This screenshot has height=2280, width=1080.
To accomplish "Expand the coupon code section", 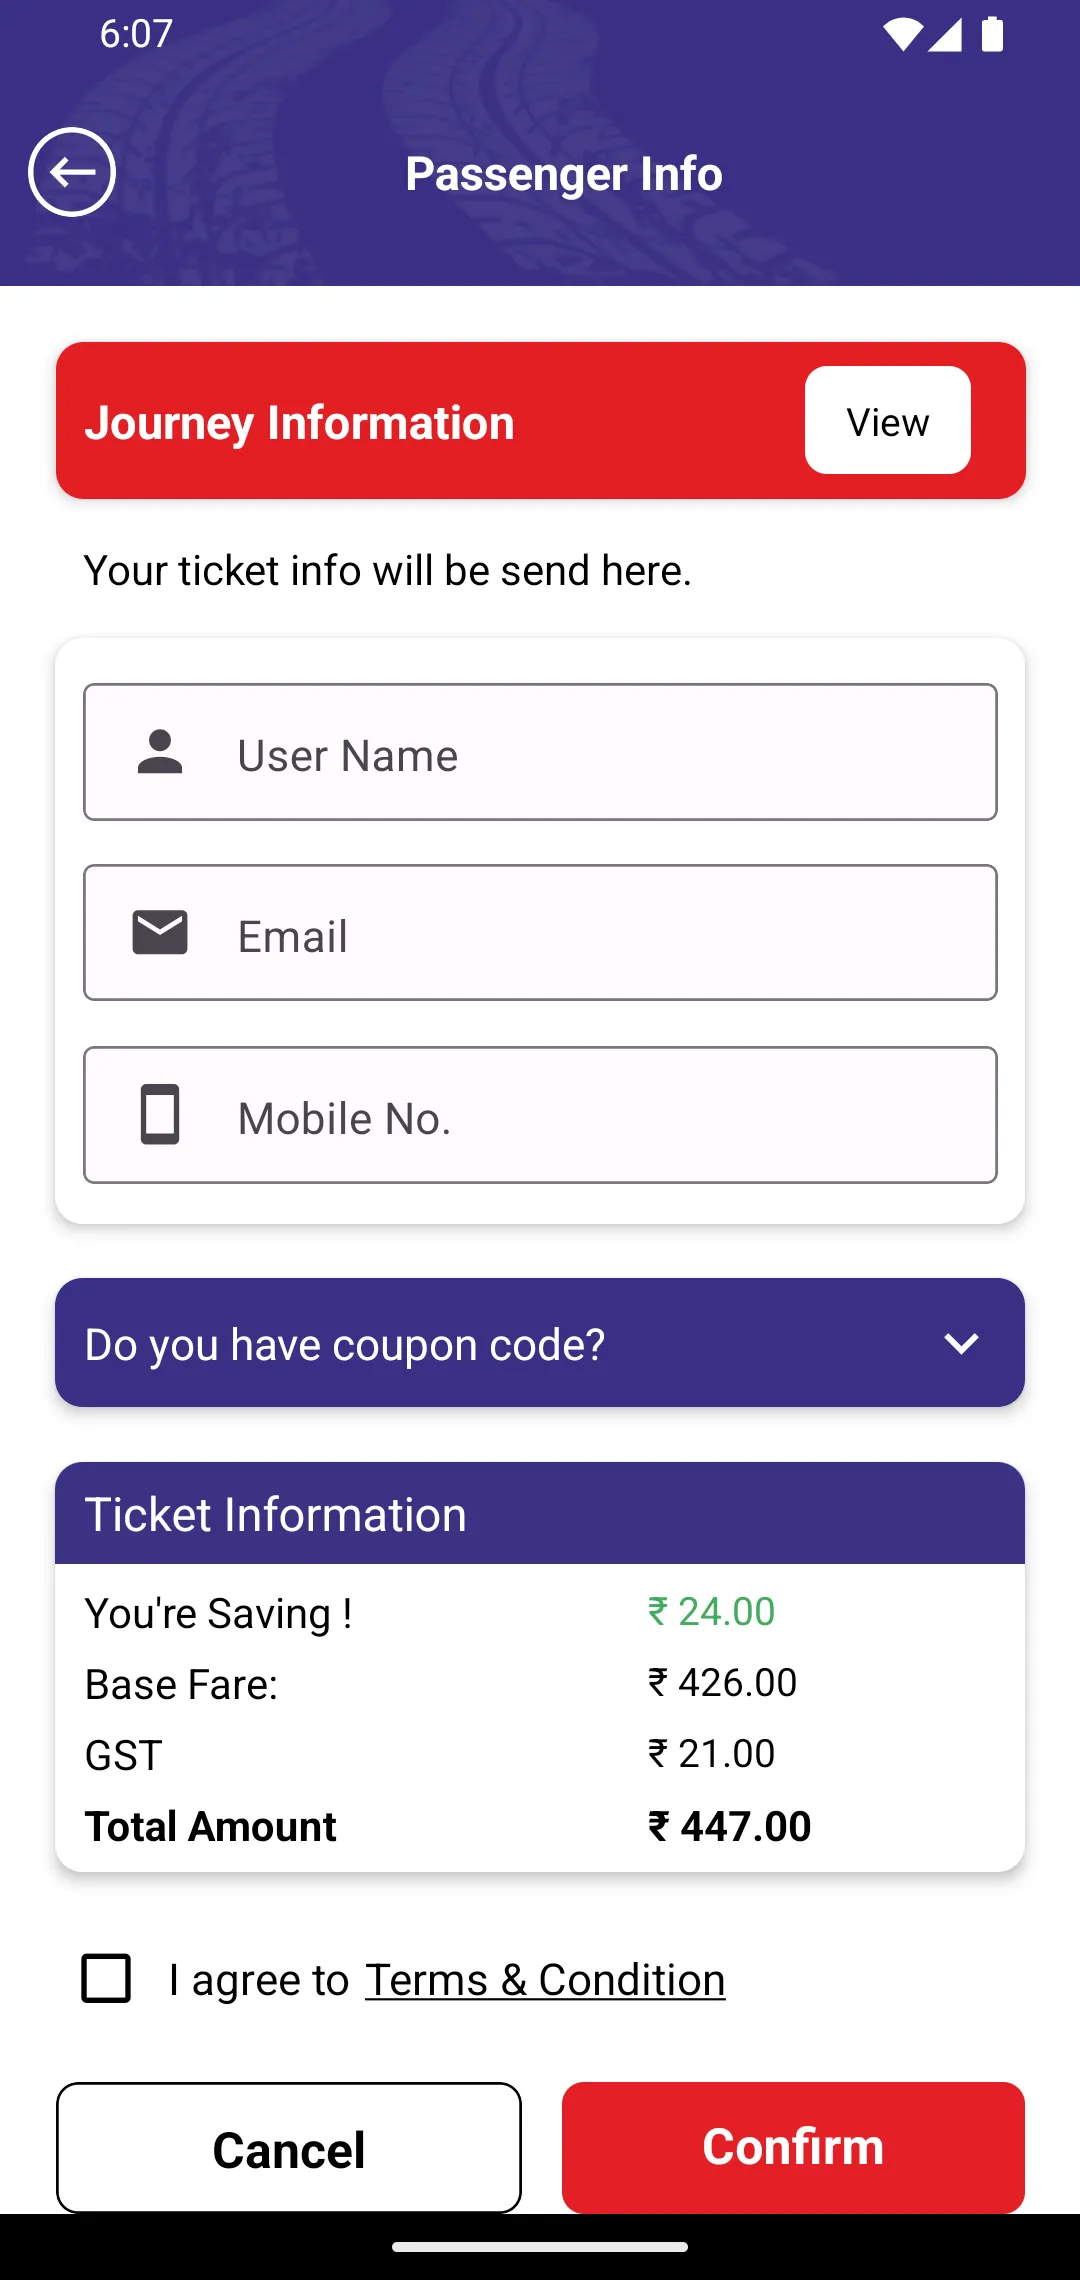I will [x=540, y=1343].
